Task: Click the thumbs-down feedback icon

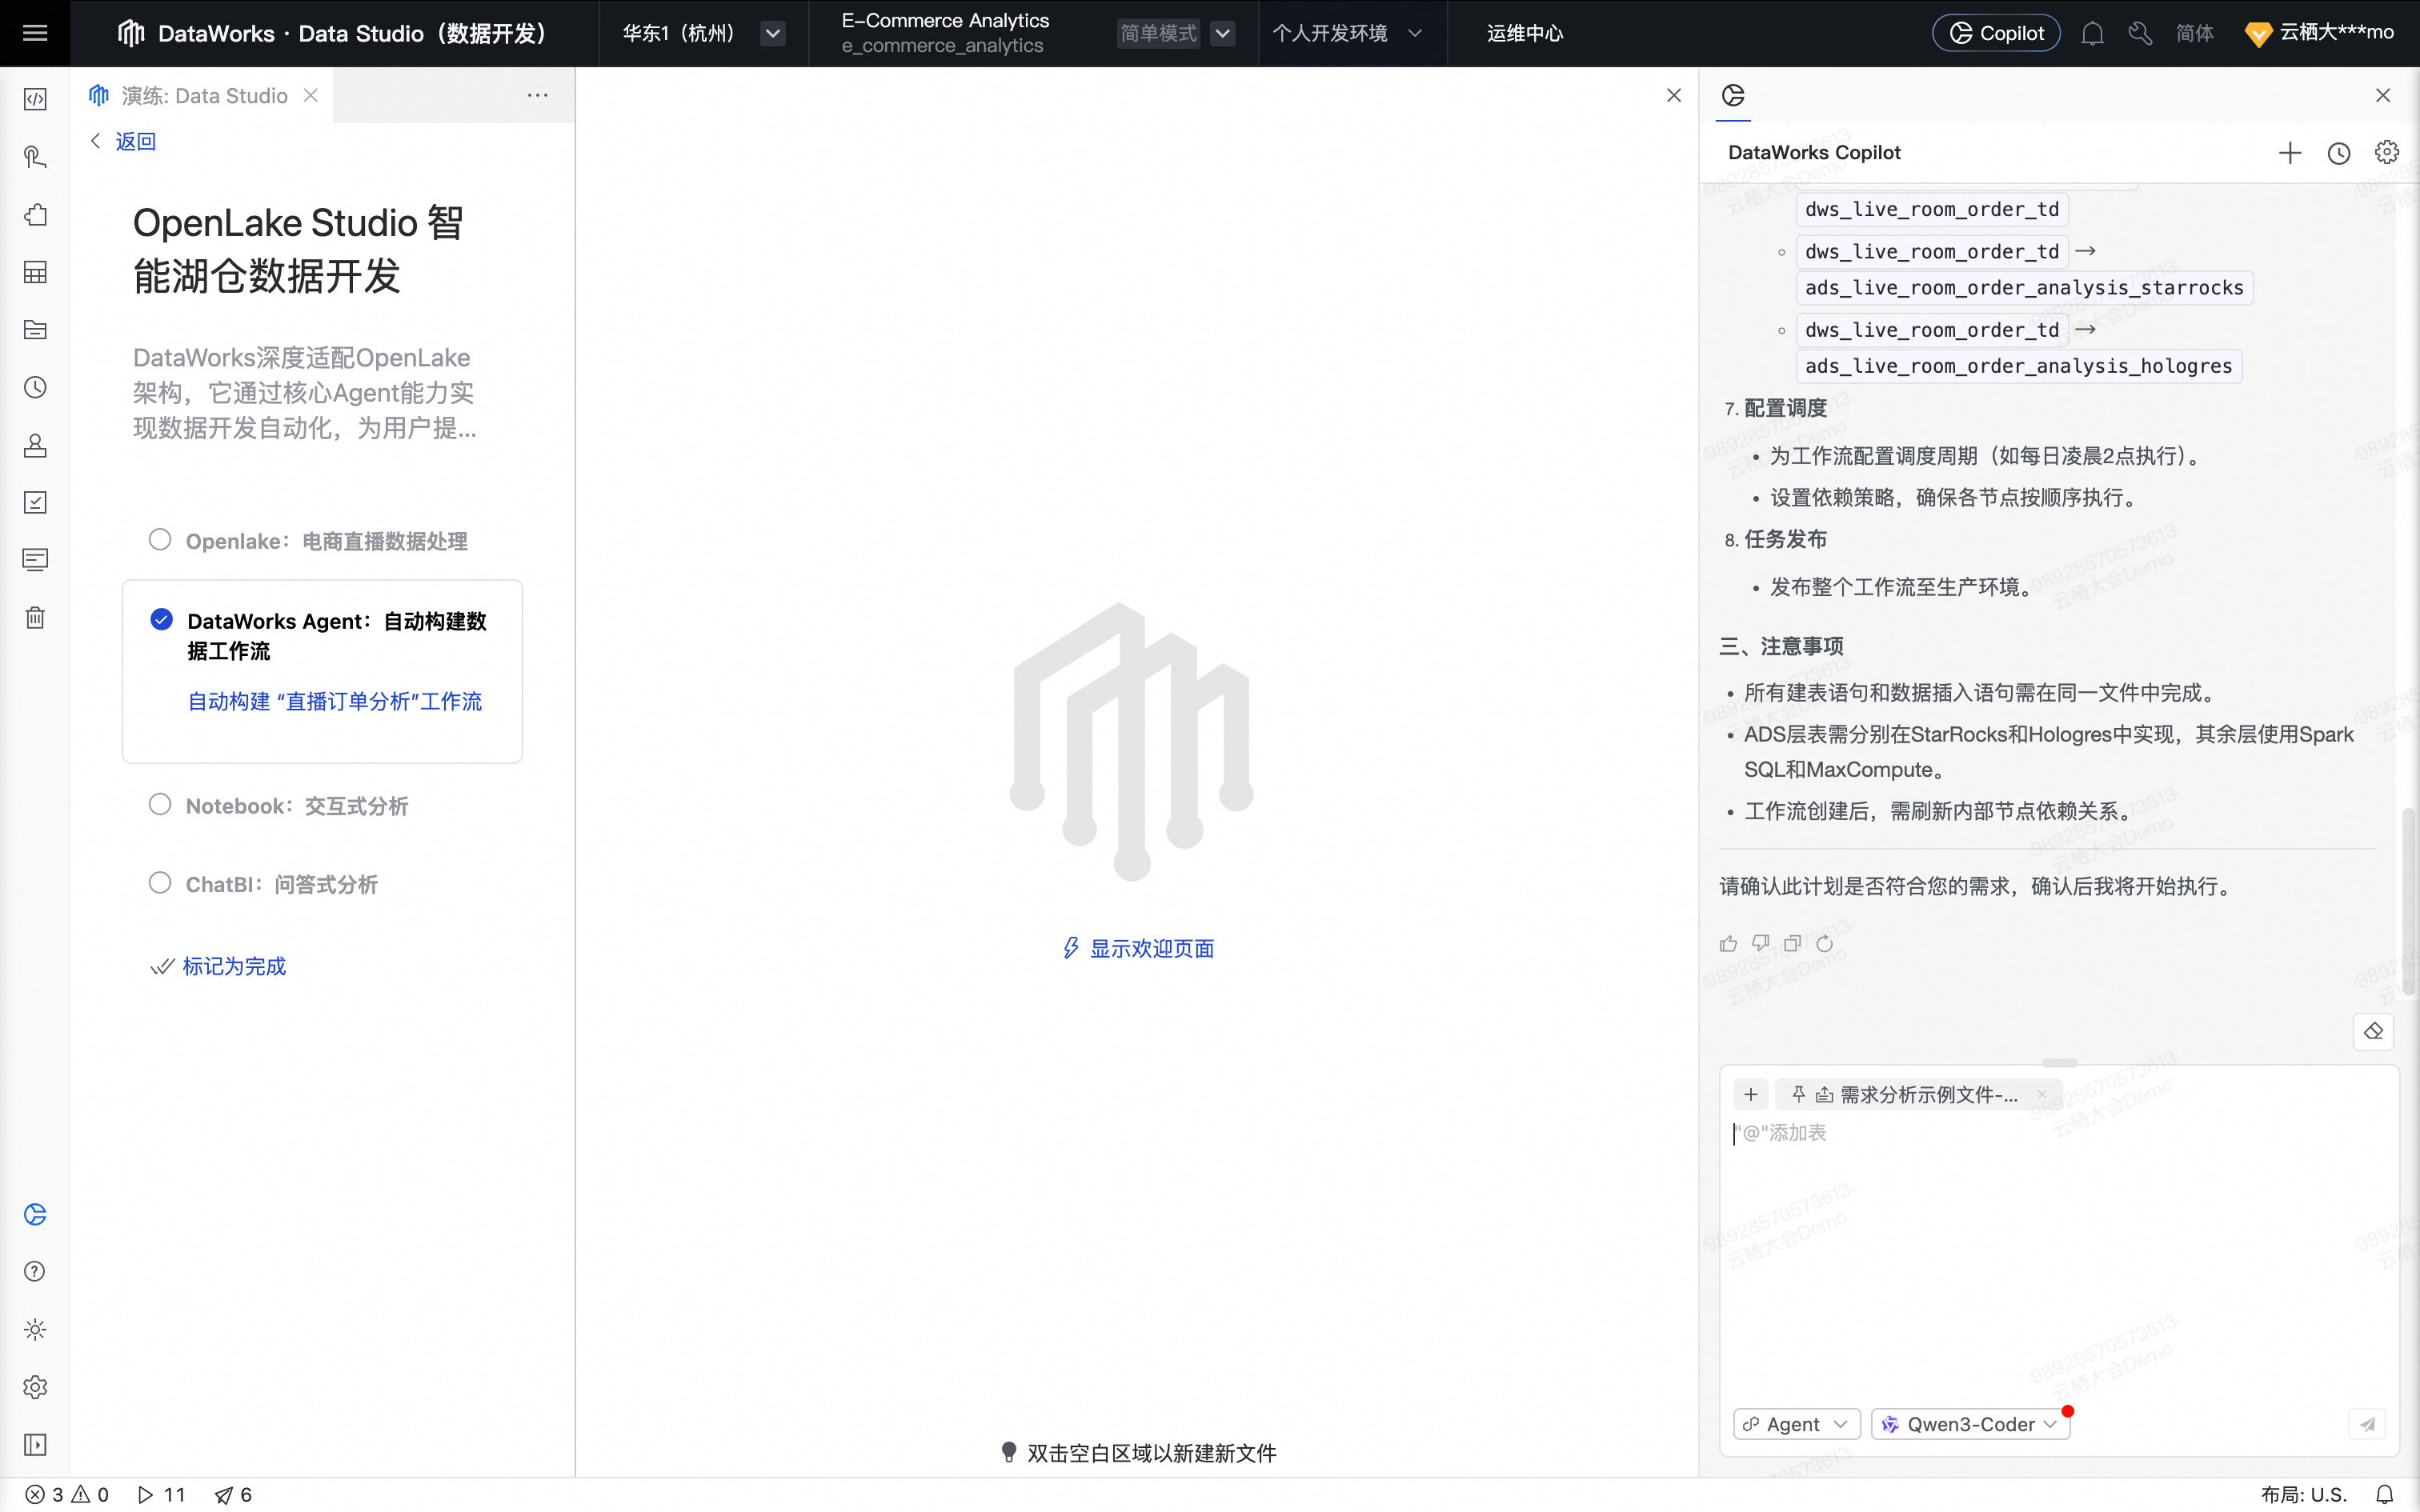Action: (1760, 943)
